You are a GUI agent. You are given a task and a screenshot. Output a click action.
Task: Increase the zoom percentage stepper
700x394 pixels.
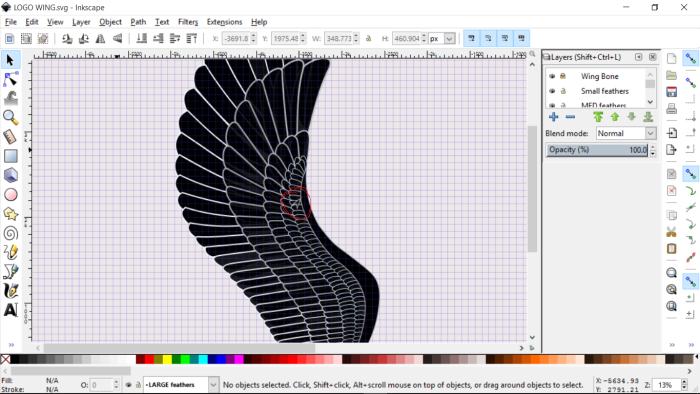684,382
